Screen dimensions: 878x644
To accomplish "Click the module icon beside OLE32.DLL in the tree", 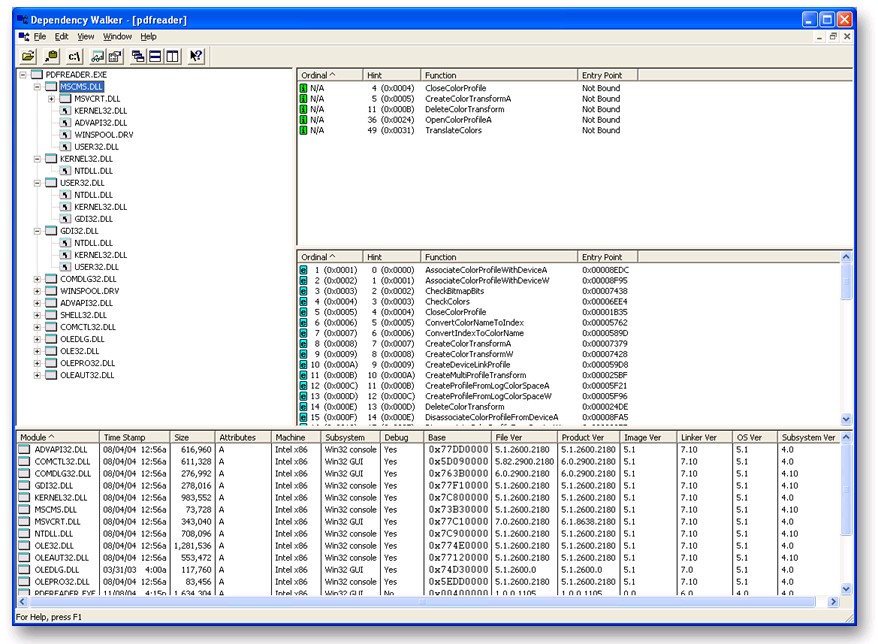I will (x=52, y=351).
